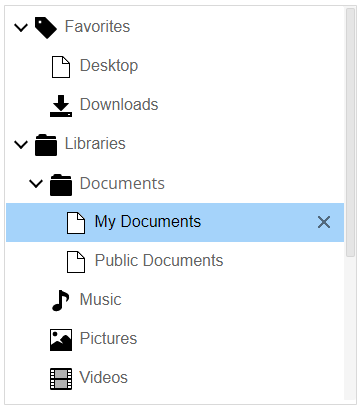Remove My Documents with the X button
This screenshot has width=360, height=410.
pos(324,222)
